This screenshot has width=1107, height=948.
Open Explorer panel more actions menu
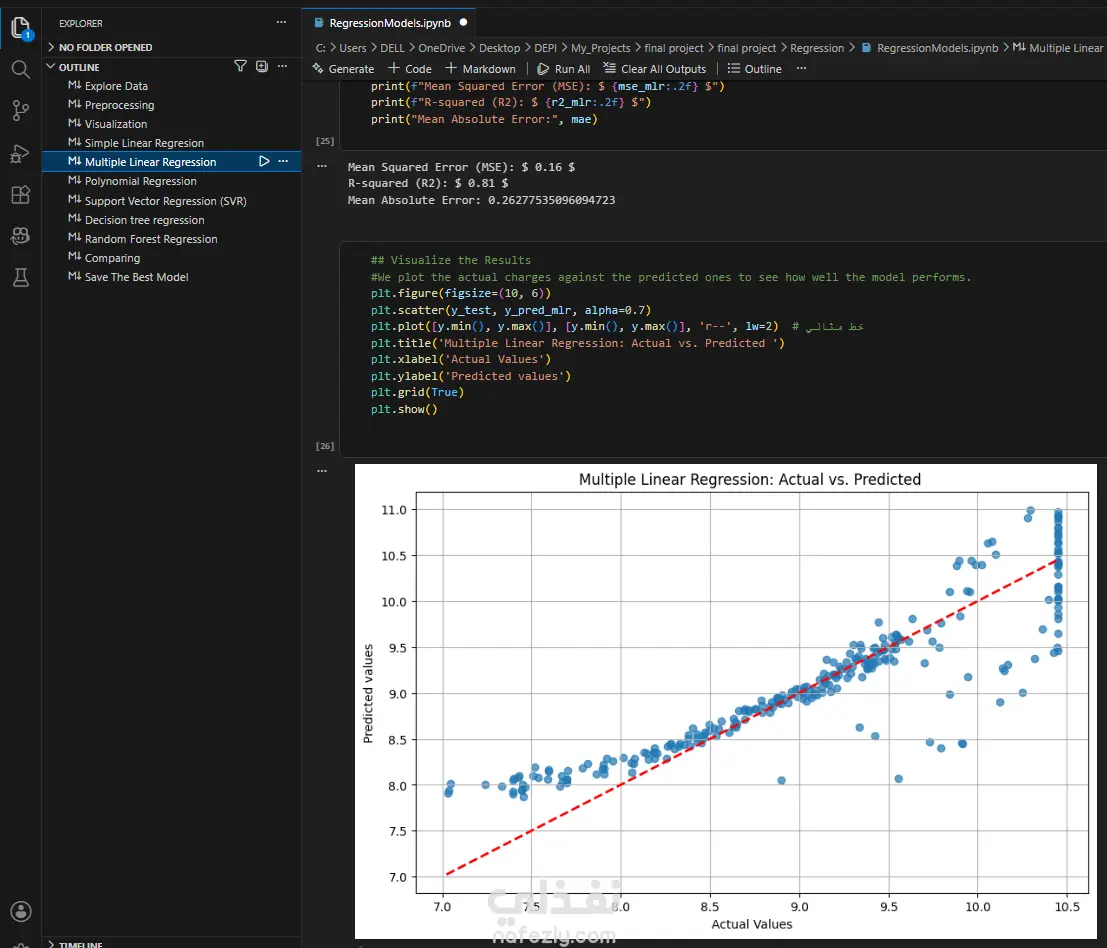tap(282, 23)
